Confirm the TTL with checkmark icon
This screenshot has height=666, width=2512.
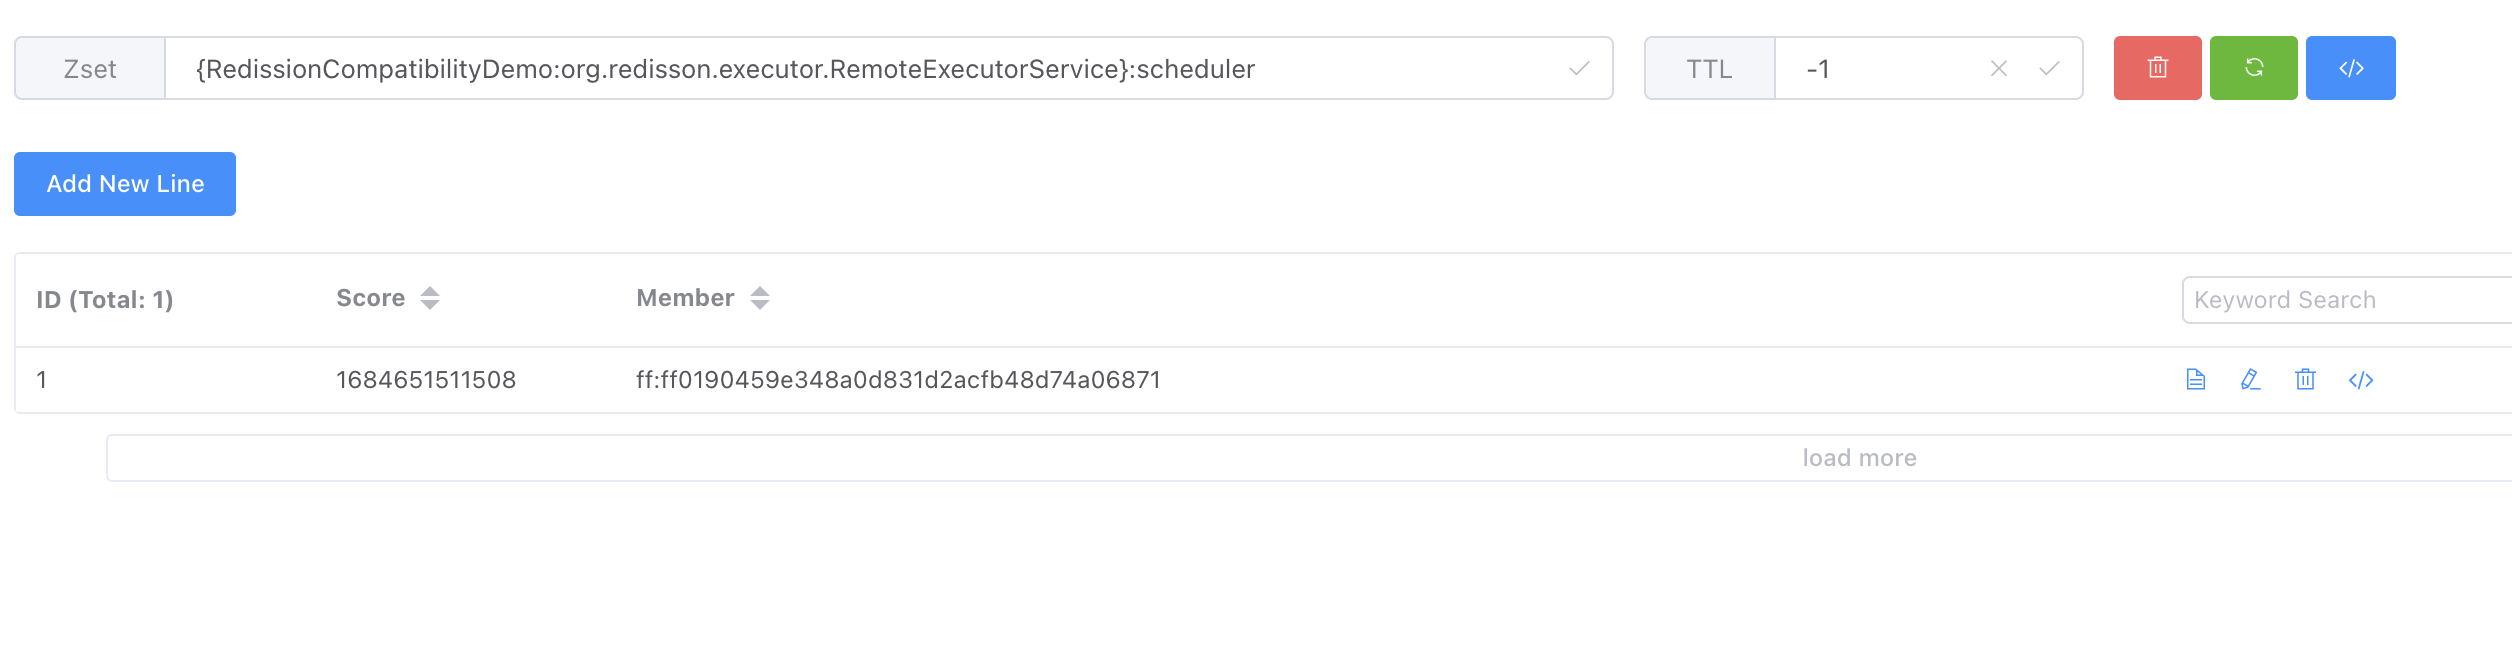pyautogui.click(x=2051, y=68)
